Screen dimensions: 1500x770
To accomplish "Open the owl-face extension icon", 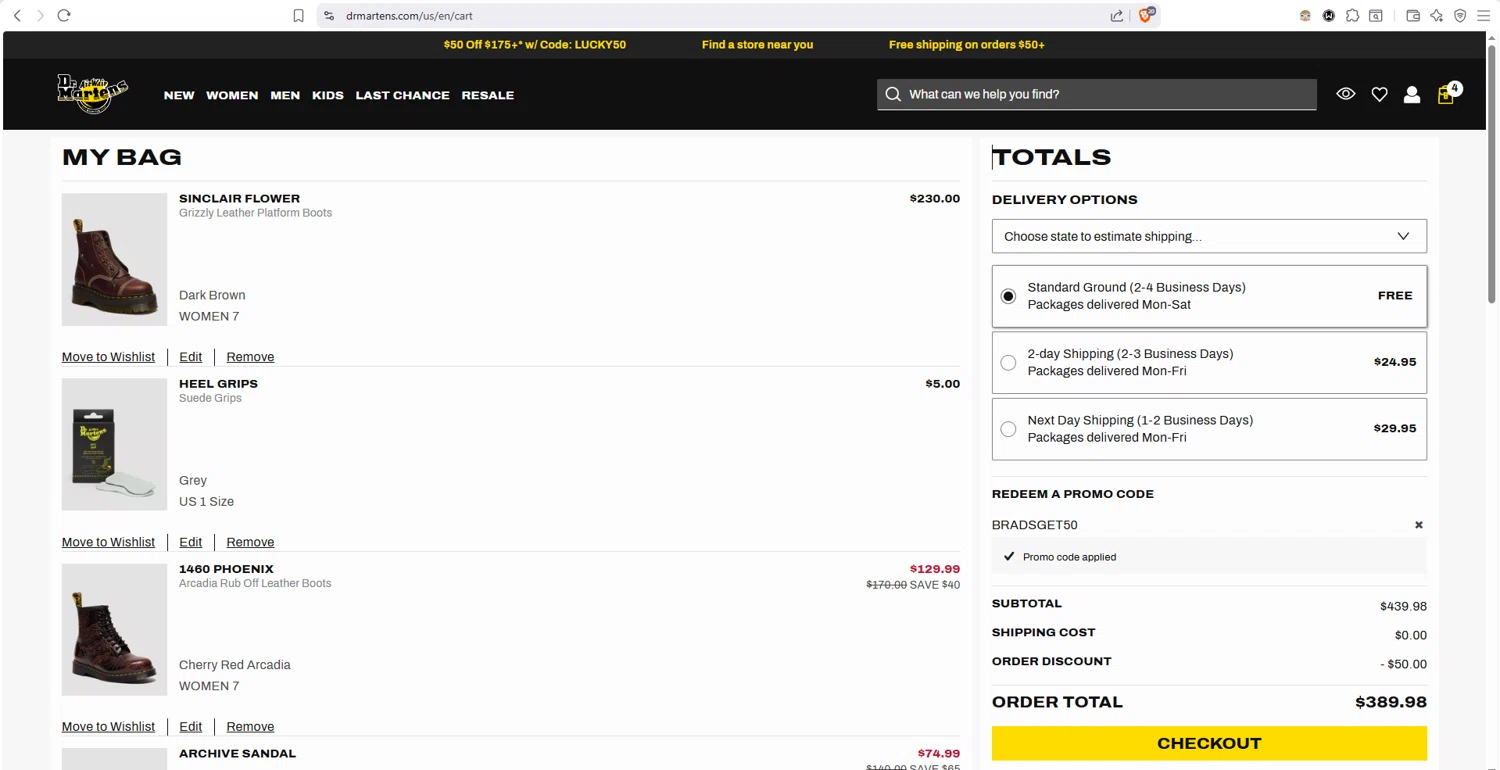I will coord(1305,16).
